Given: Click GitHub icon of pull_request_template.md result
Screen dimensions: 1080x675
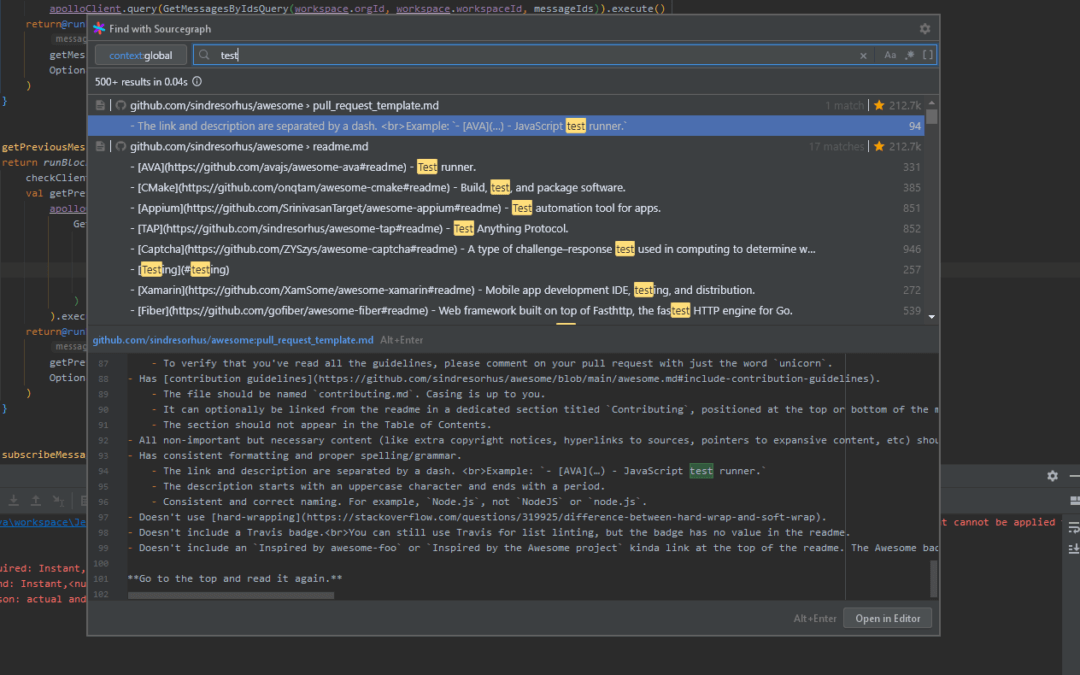Looking at the screenshot, I should pyautogui.click(x=121, y=105).
